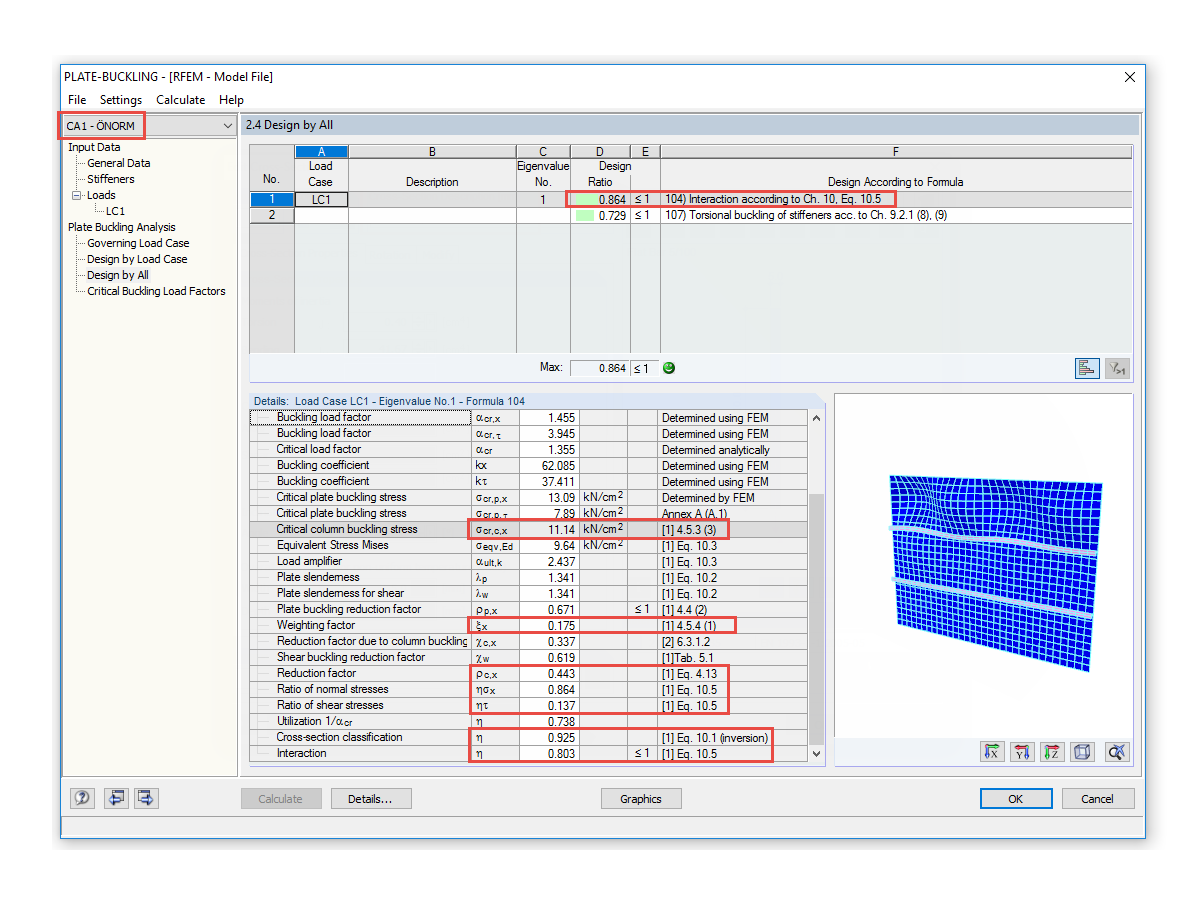Select row No. 2 header
1200x900 pixels.
click(272, 215)
